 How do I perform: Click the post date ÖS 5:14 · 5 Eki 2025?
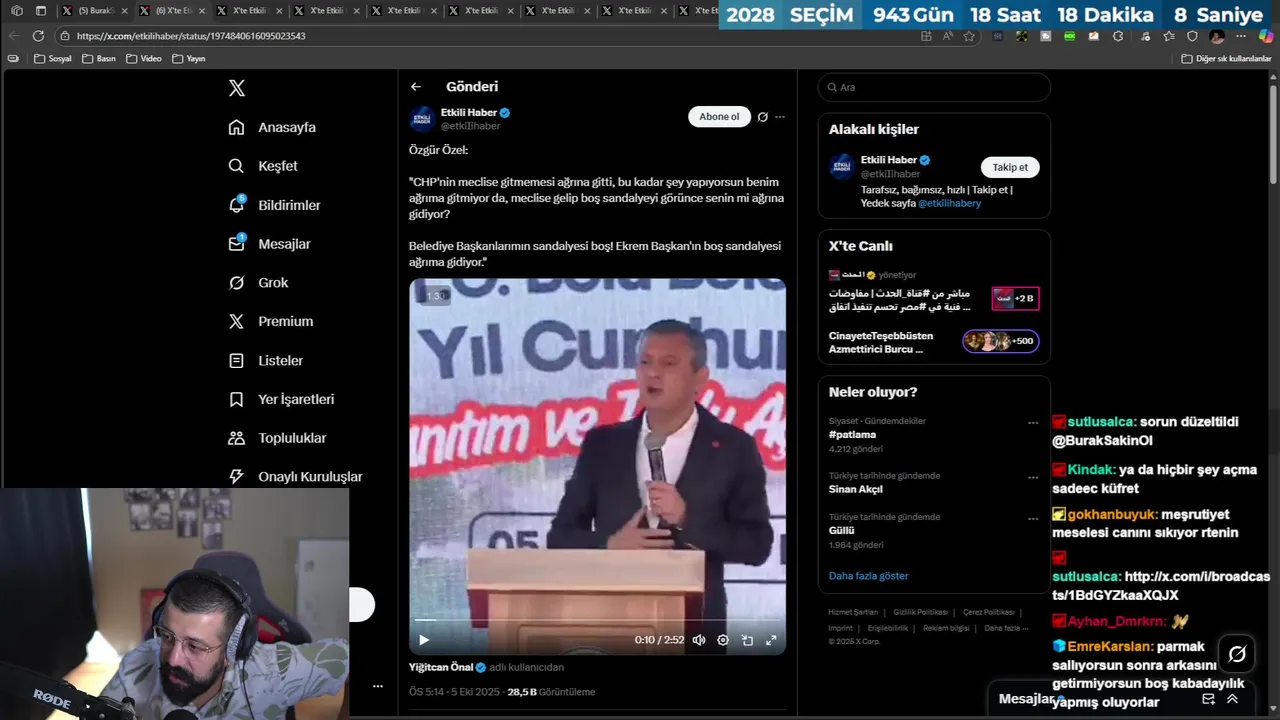click(455, 692)
